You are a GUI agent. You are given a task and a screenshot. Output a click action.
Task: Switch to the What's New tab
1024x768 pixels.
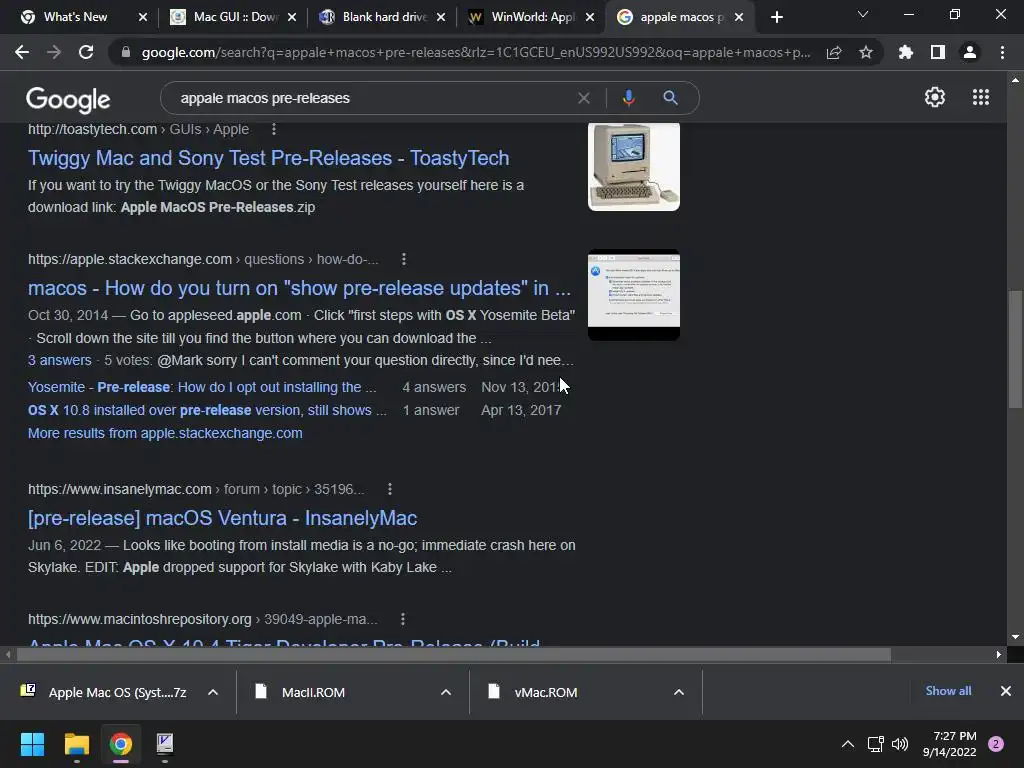(74, 17)
